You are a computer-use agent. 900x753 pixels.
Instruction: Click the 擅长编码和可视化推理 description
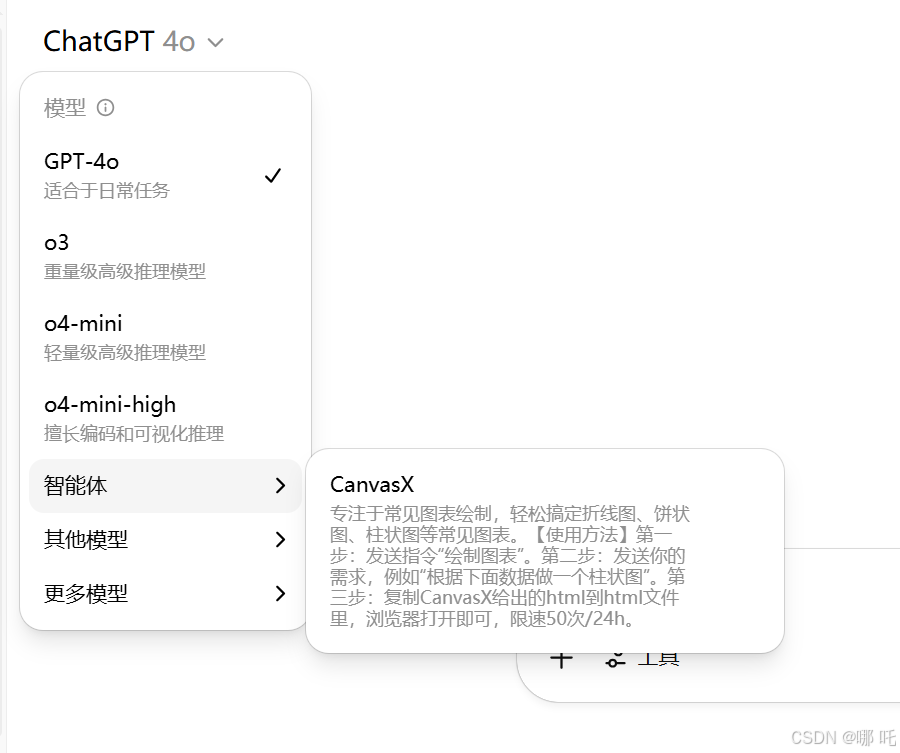point(134,433)
